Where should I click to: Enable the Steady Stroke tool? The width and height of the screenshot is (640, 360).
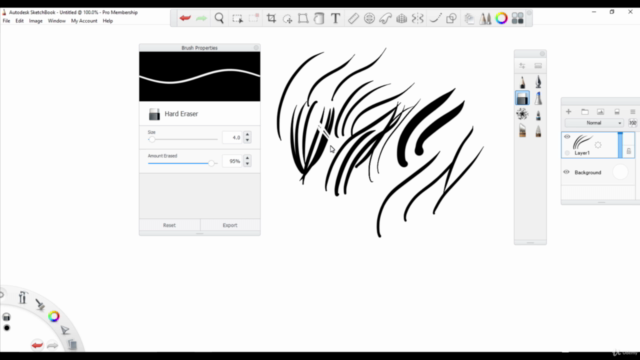(436, 18)
